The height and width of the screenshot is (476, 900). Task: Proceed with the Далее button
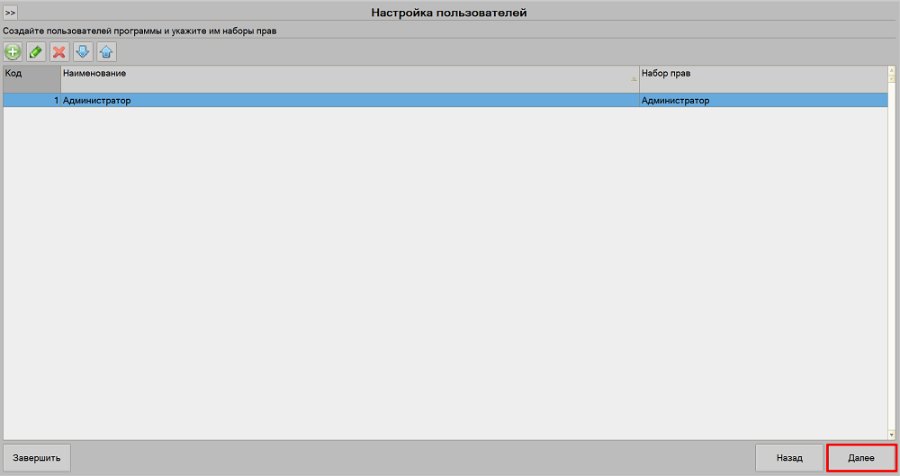coord(861,458)
